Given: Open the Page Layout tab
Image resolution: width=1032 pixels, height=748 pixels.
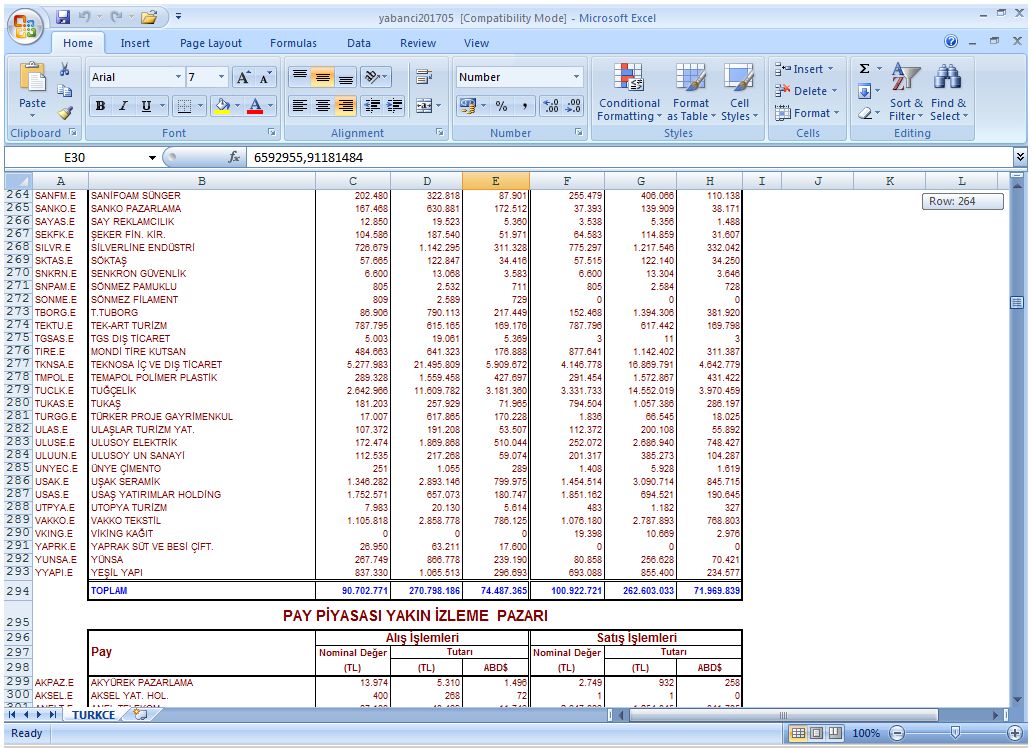Looking at the screenshot, I should click(x=211, y=43).
